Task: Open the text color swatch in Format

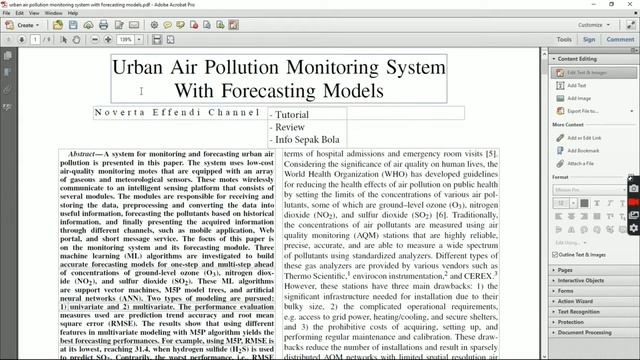Action: pos(584,203)
